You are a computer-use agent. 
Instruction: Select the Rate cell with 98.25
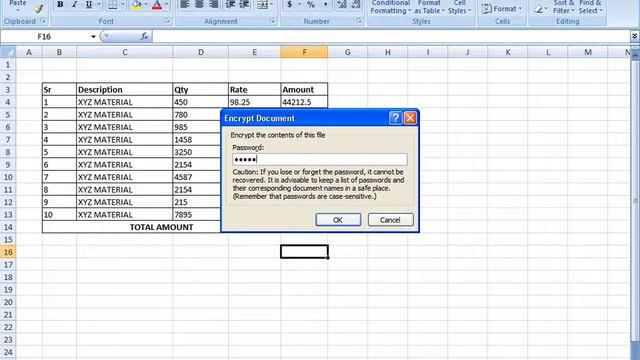tap(254, 102)
